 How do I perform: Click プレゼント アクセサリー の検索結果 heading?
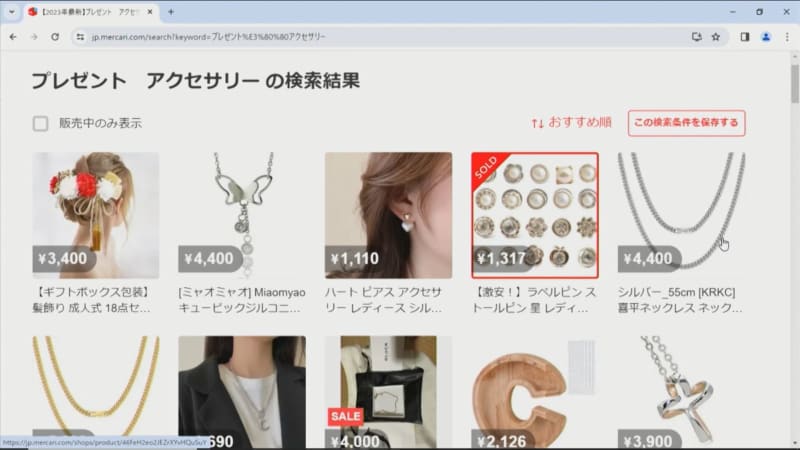[x=196, y=81]
